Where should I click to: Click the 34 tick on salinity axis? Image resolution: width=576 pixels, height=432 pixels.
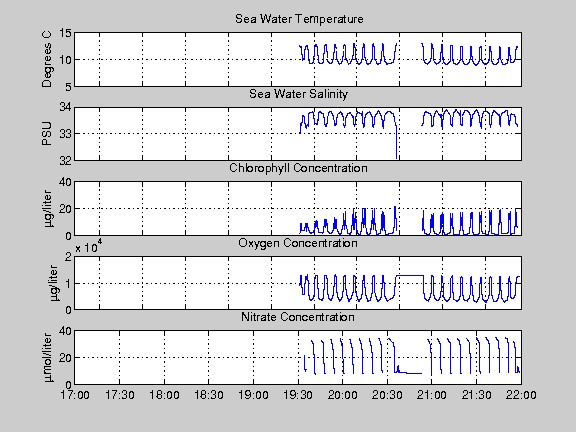pyautogui.click(x=65, y=107)
